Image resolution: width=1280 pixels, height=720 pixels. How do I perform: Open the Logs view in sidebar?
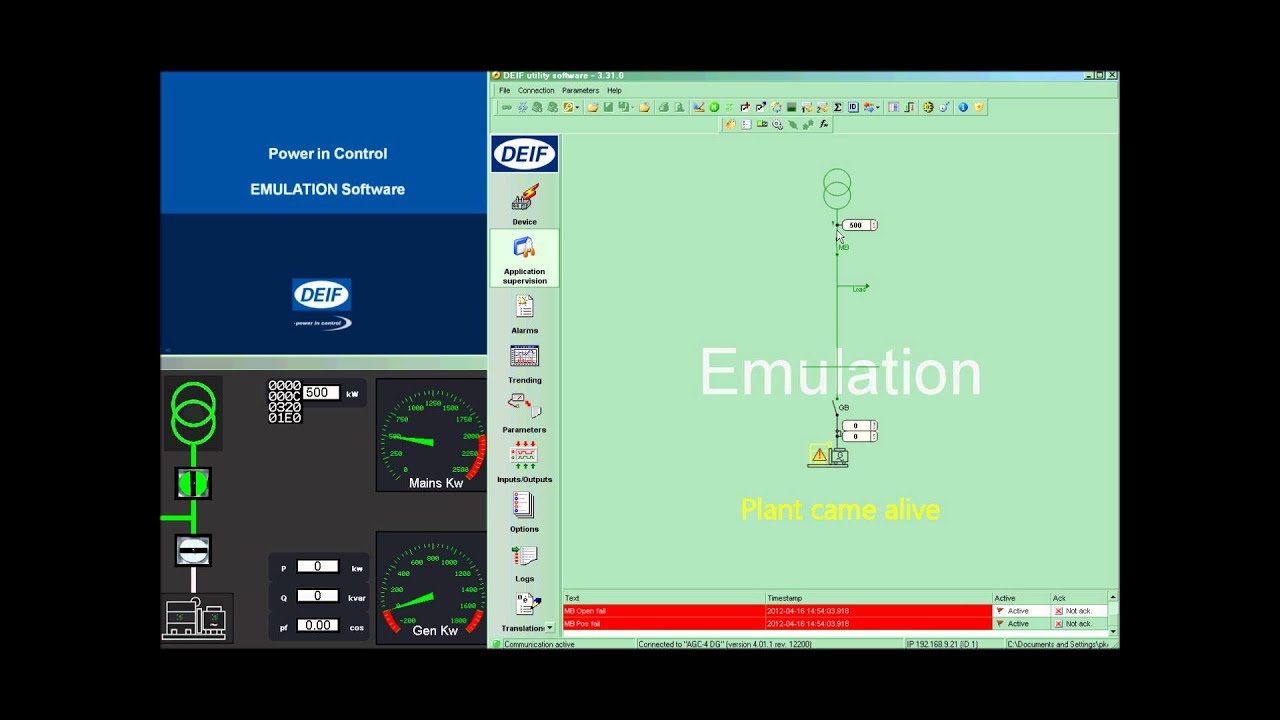[524, 562]
